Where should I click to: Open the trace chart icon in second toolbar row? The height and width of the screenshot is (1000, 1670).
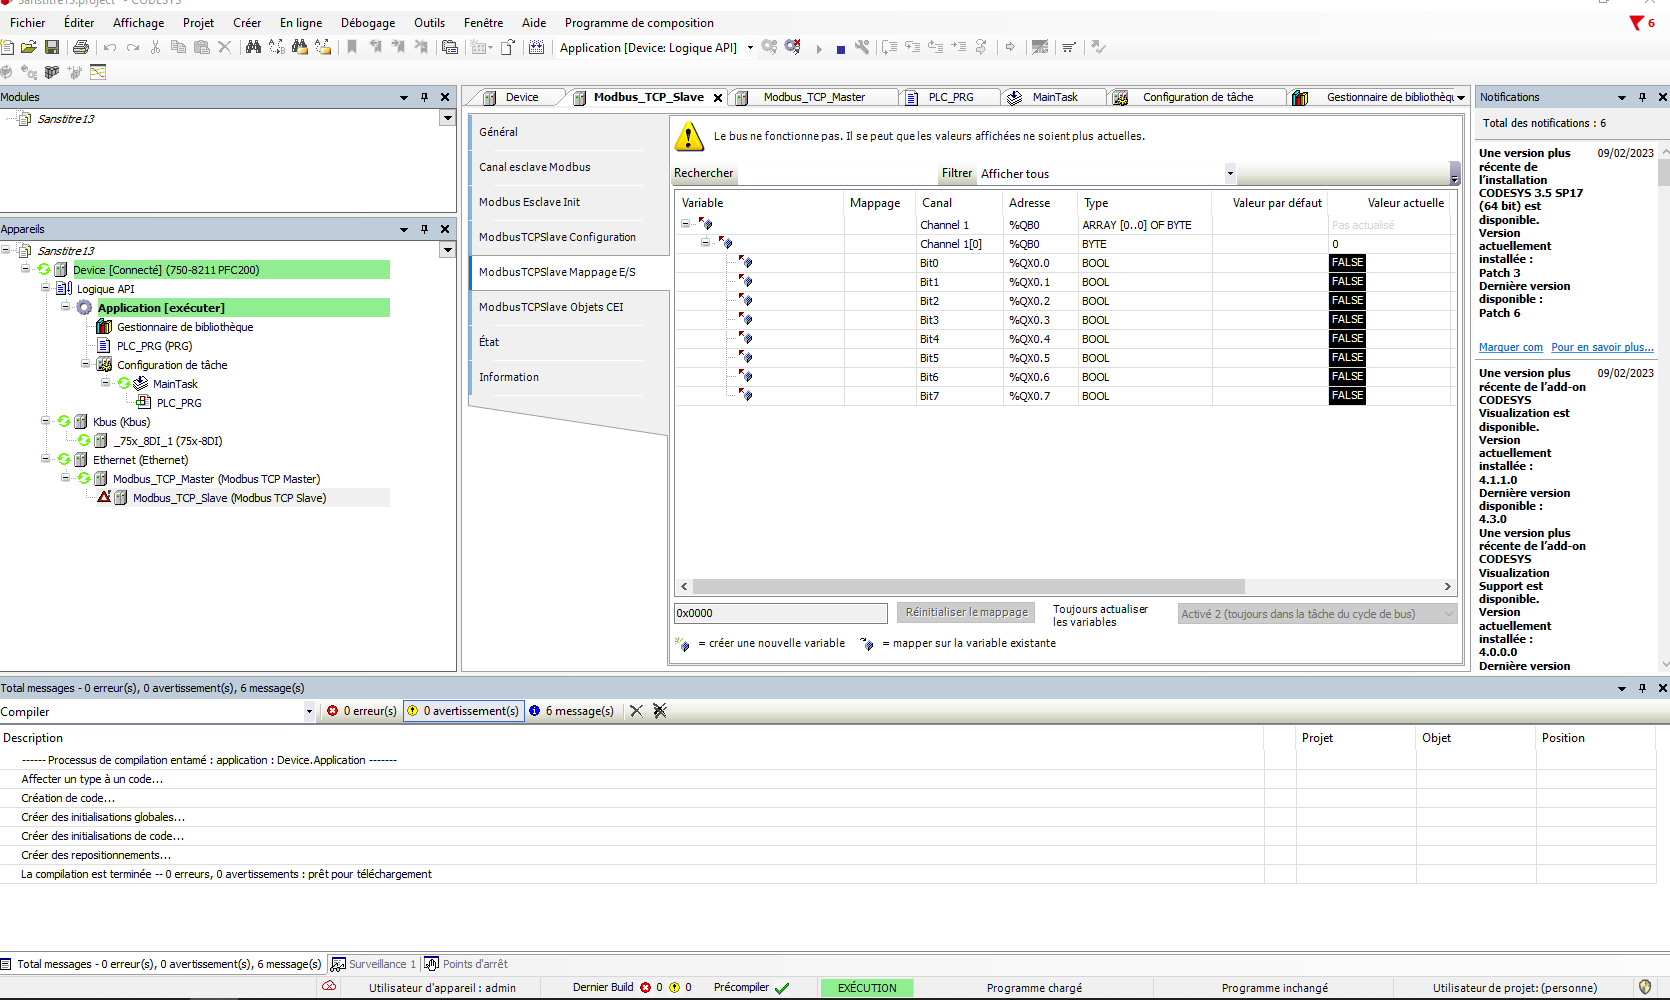coord(98,72)
